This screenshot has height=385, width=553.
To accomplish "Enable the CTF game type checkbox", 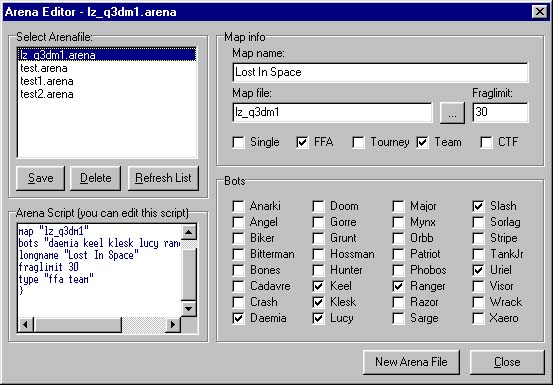I will tap(486, 143).
